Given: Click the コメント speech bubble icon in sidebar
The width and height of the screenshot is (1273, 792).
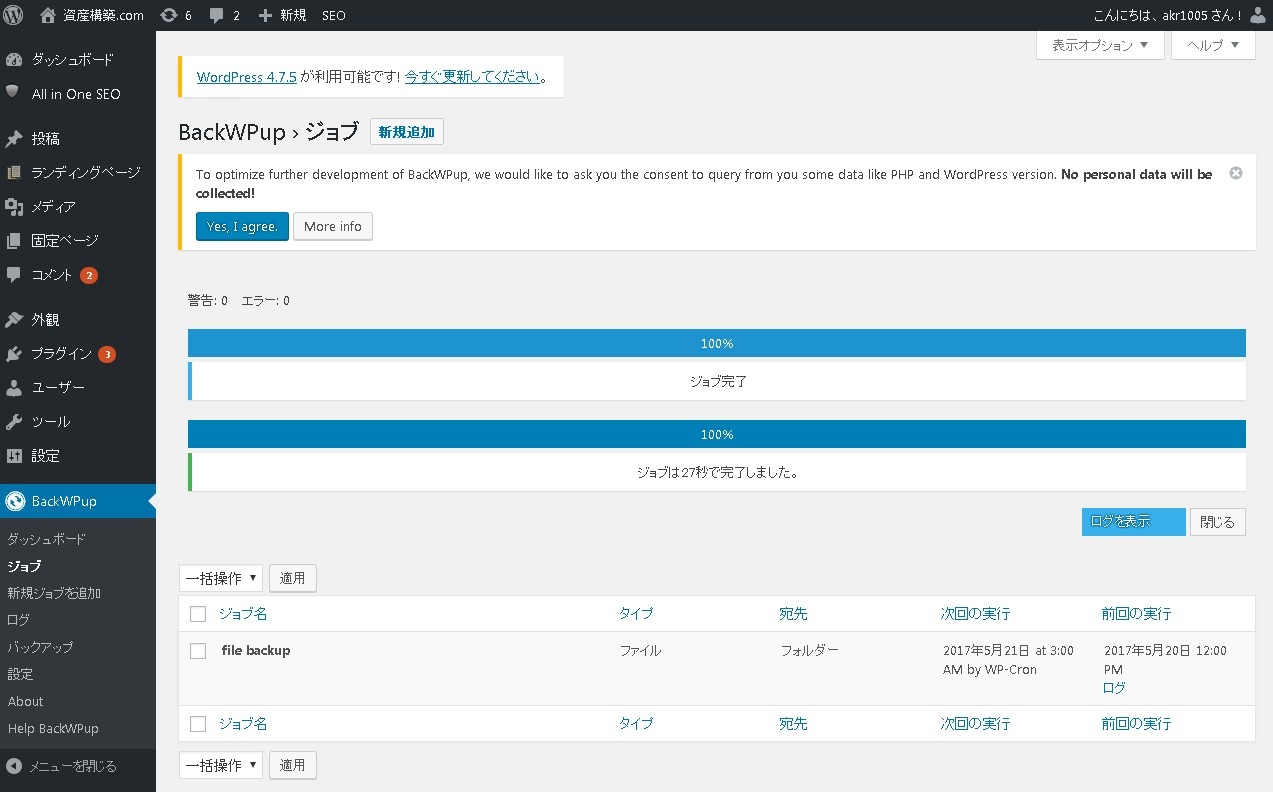Looking at the screenshot, I should coord(14,275).
